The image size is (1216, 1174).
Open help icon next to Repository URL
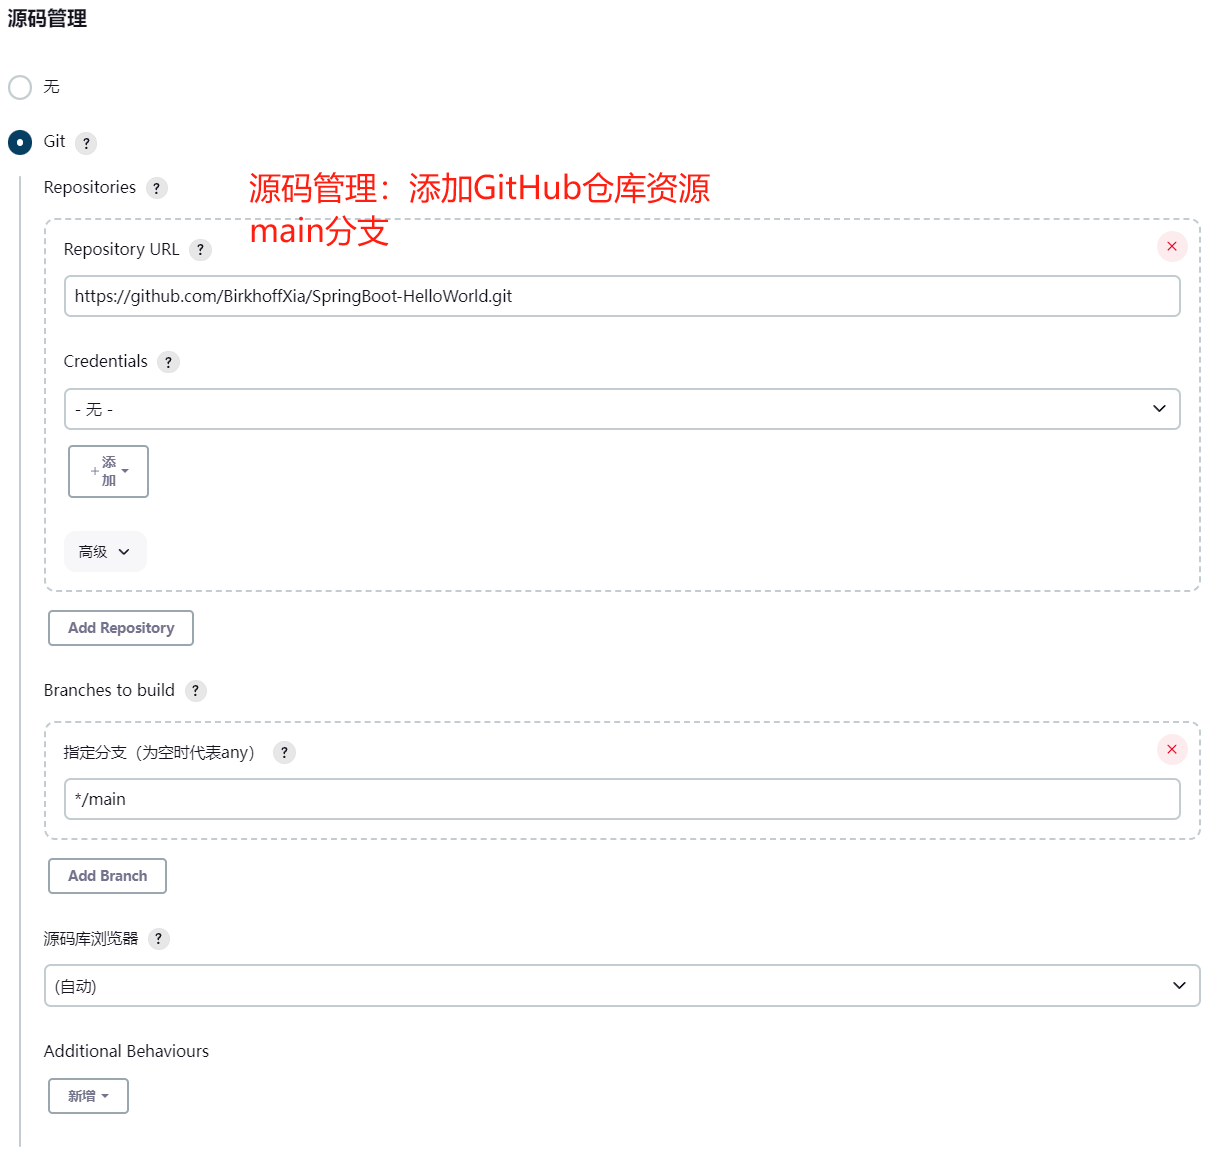pos(200,250)
